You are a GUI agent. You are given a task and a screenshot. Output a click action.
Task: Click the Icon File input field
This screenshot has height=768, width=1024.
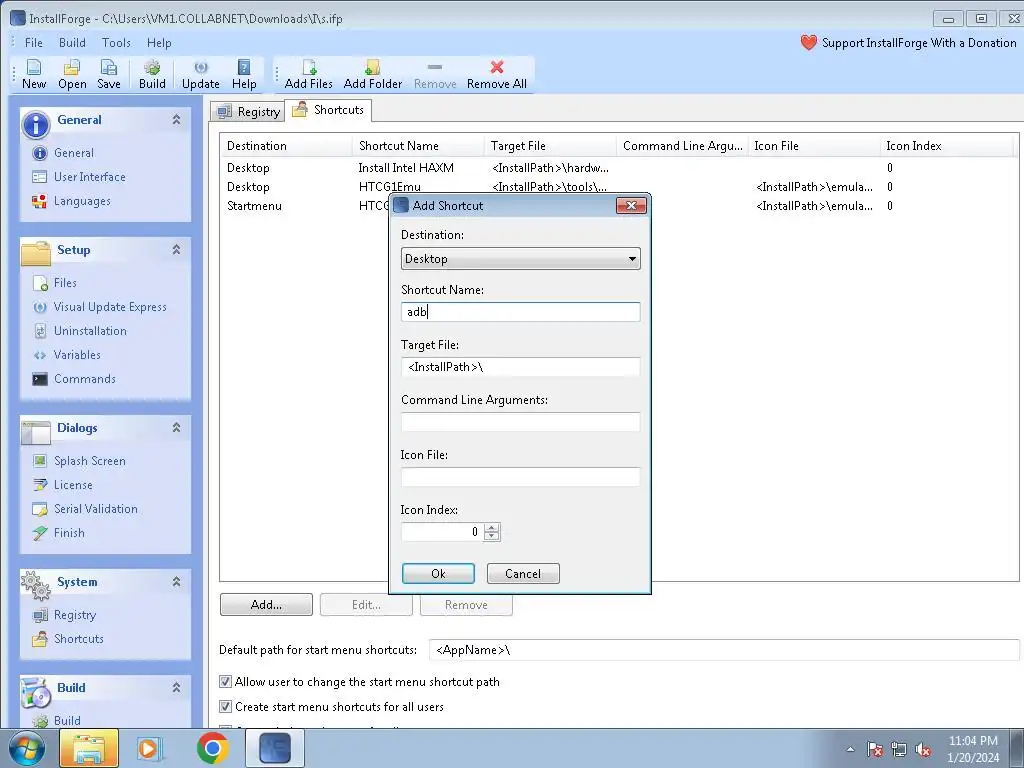point(520,477)
